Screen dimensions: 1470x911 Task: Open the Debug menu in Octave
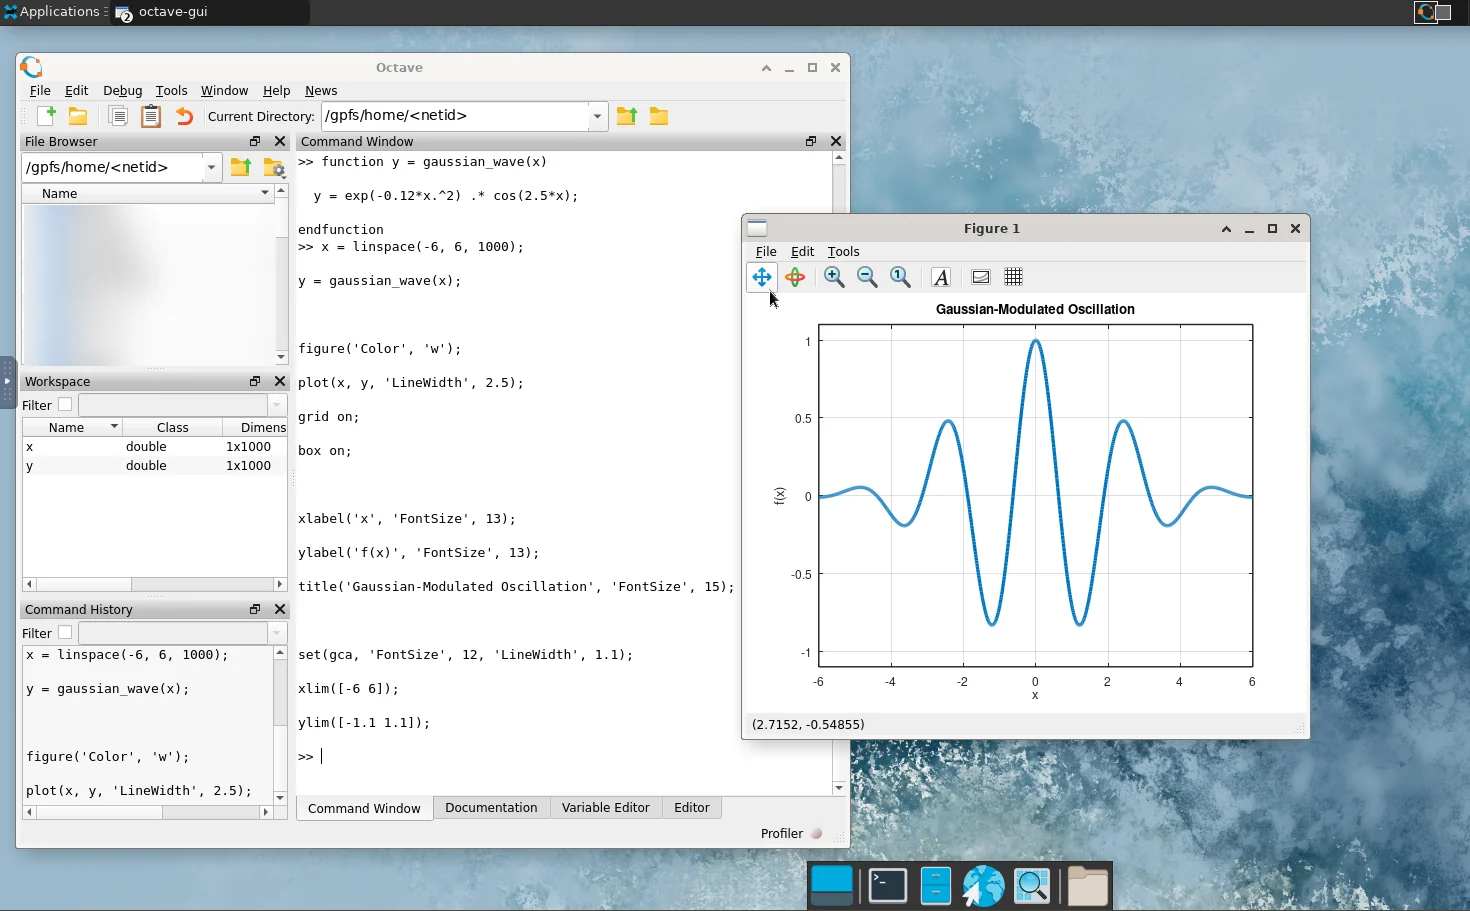123,90
